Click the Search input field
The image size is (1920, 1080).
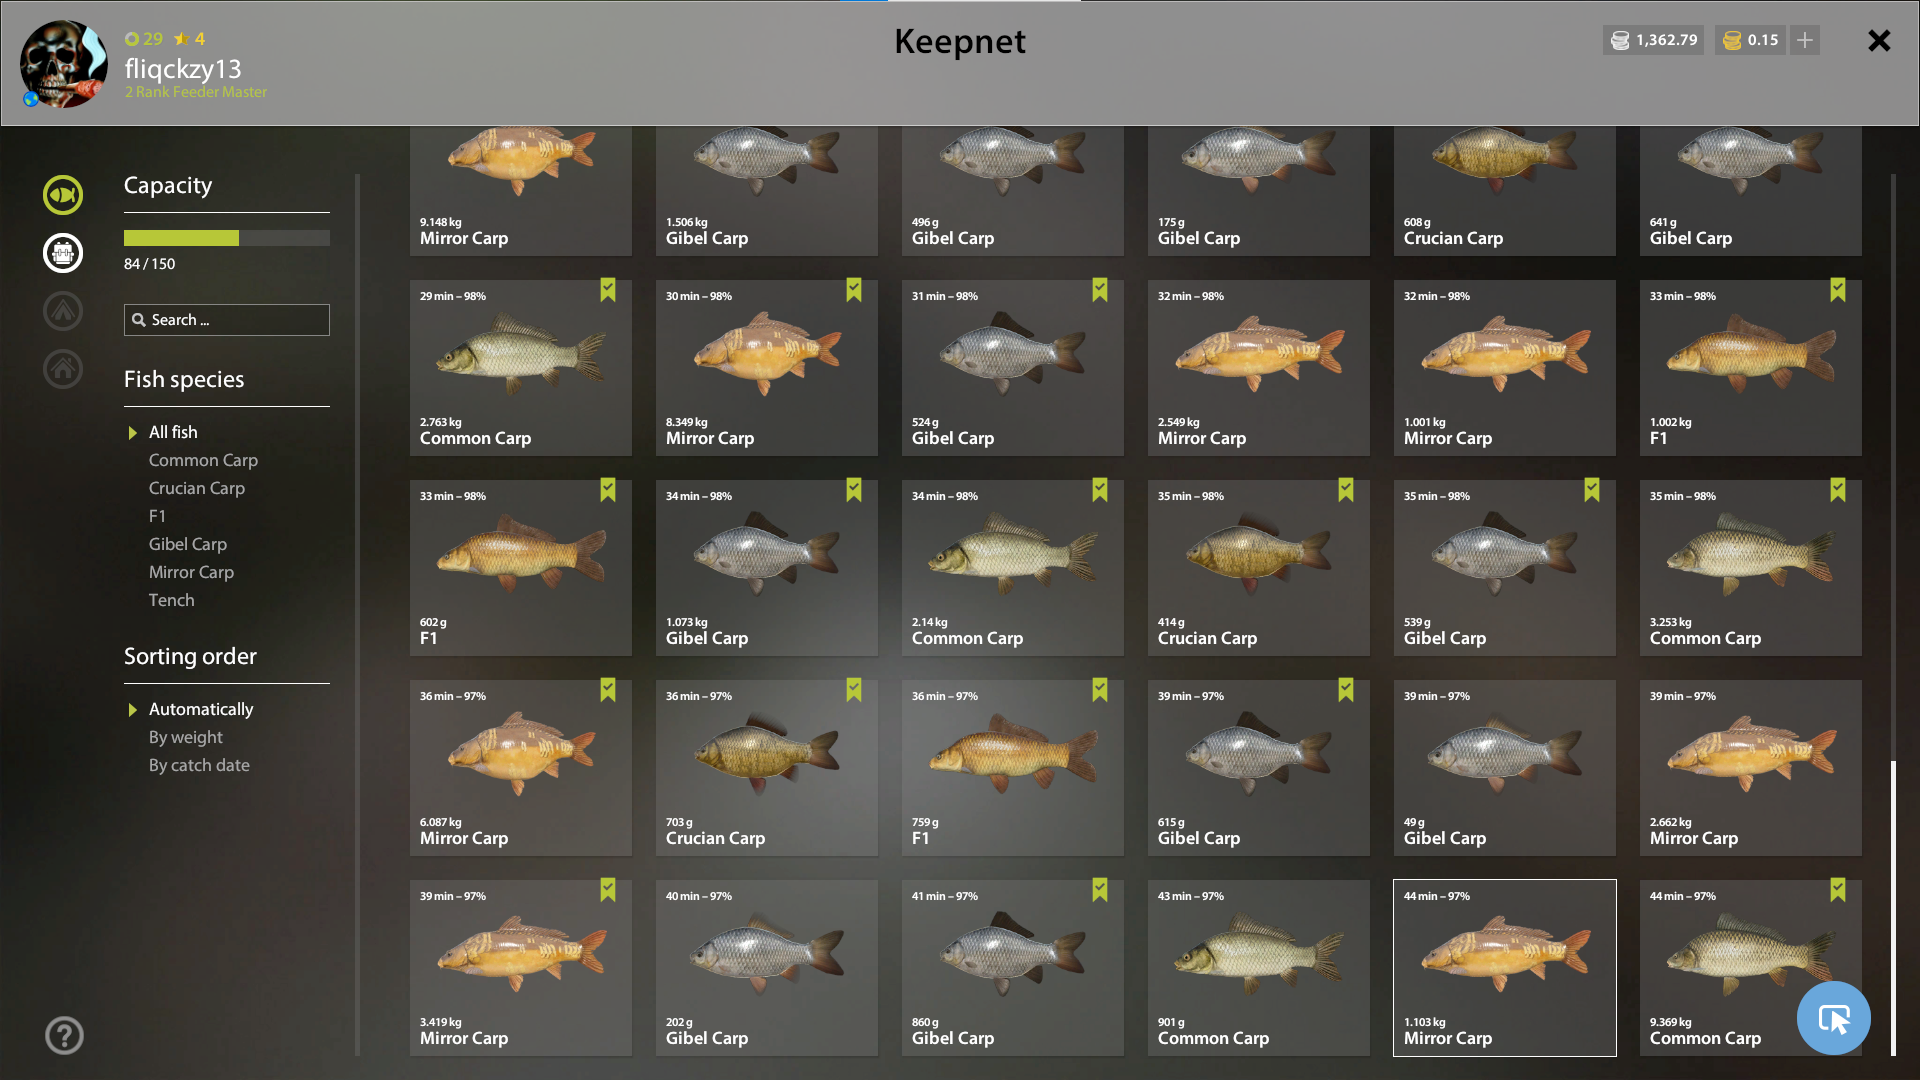point(227,320)
